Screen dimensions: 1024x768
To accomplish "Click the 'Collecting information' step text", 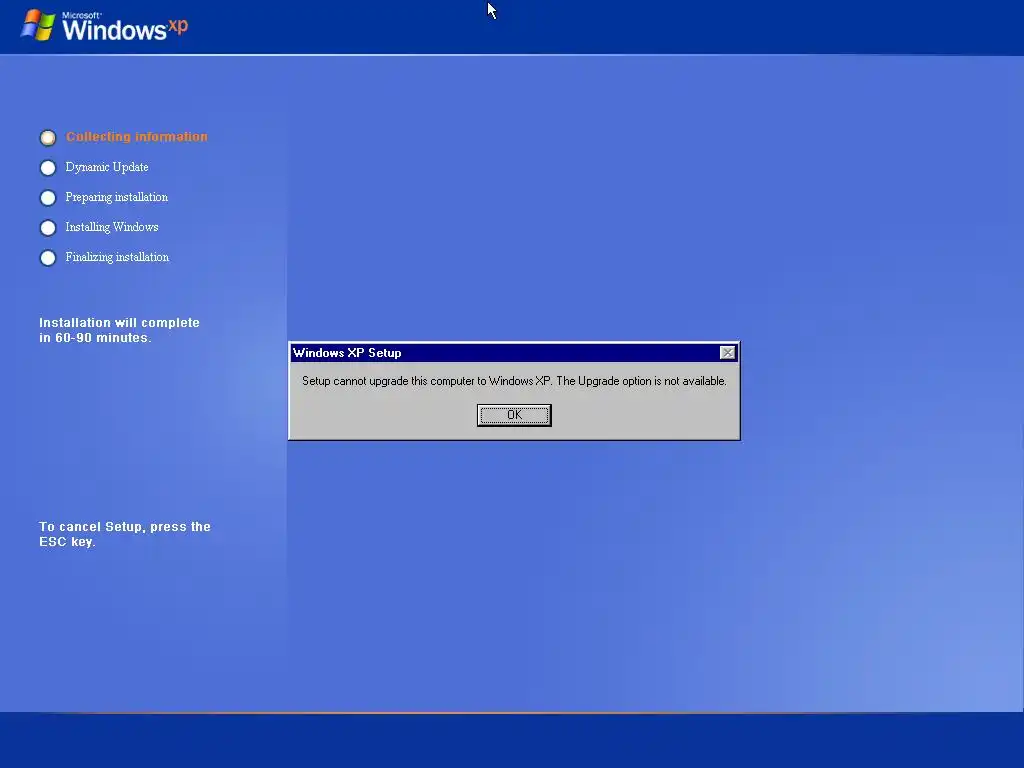I will [136, 136].
